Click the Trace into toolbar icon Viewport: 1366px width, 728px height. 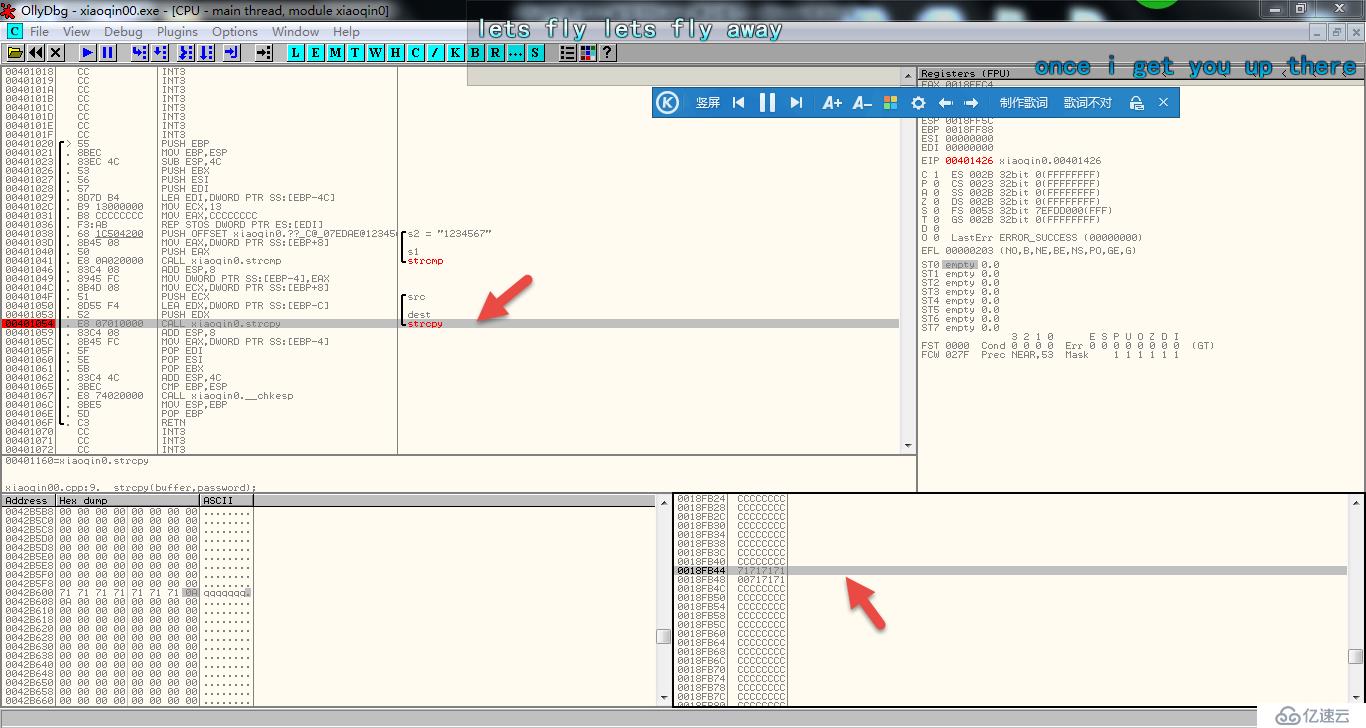(x=186, y=52)
